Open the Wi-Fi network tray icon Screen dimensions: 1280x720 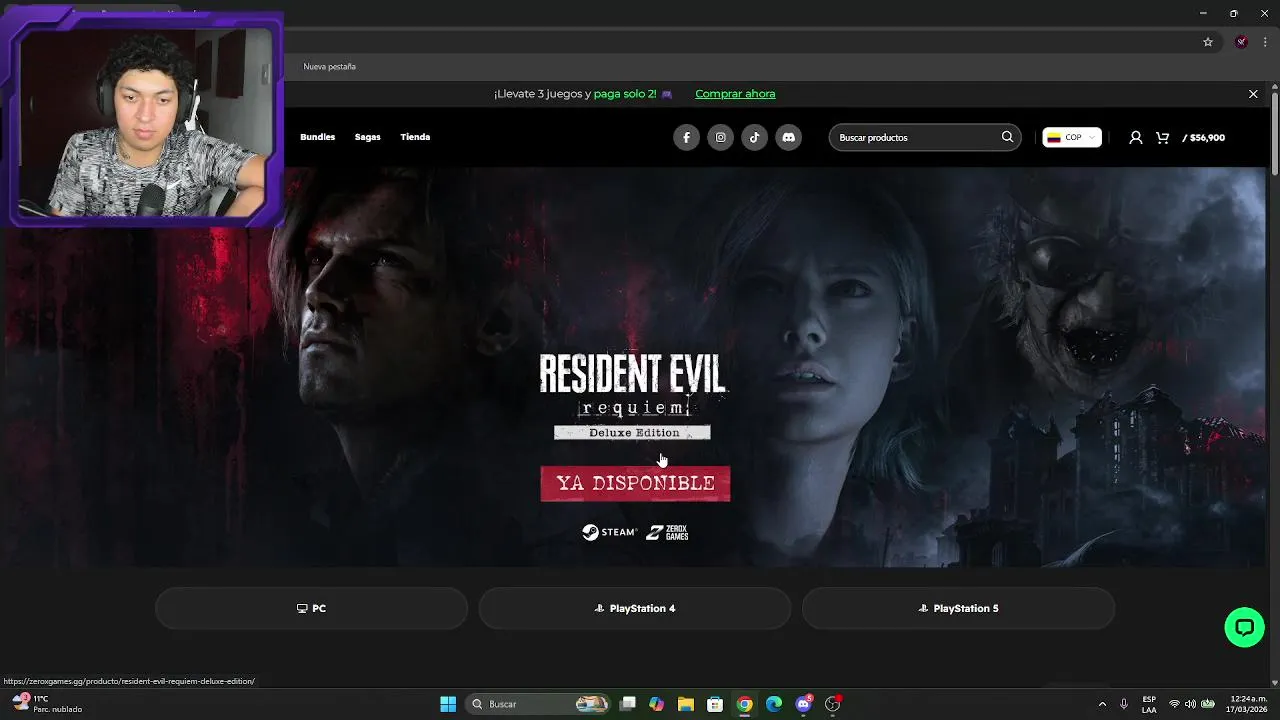pos(1174,704)
